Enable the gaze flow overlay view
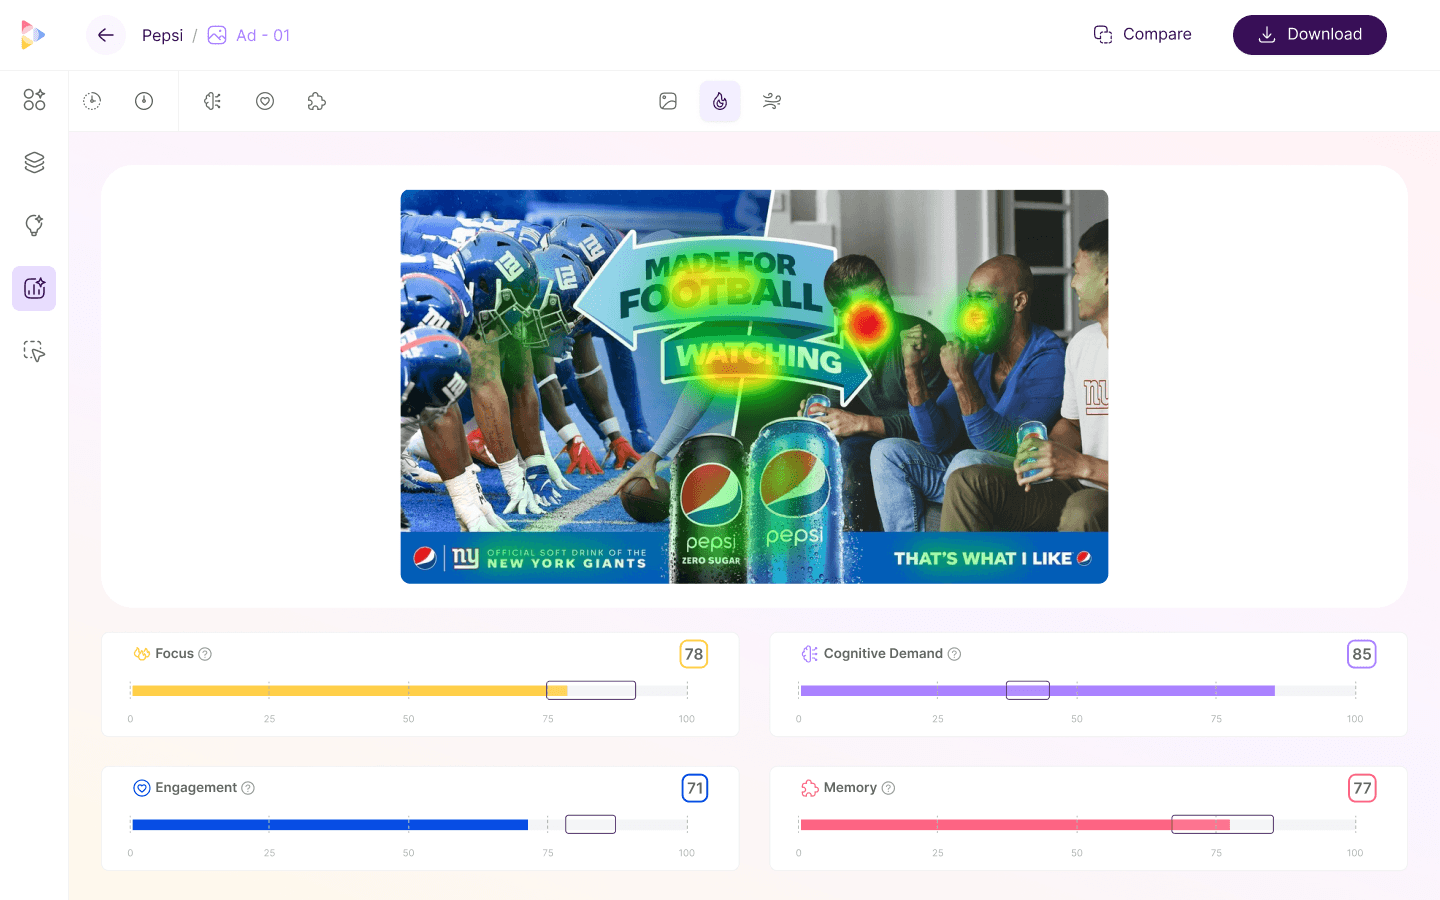This screenshot has width=1440, height=900. pos(771,101)
